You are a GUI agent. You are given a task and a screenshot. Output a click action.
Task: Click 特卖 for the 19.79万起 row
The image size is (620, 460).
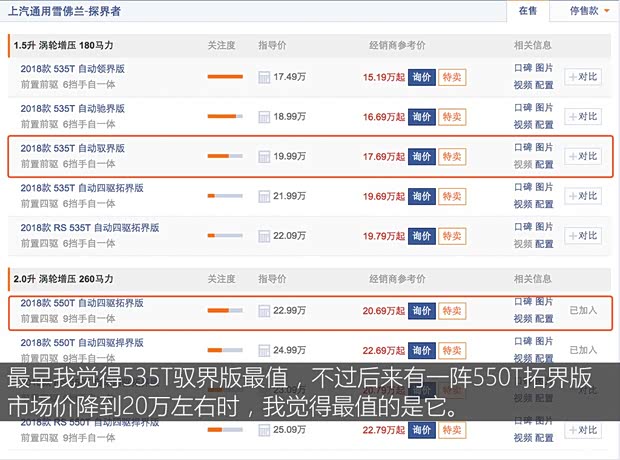[452, 236]
